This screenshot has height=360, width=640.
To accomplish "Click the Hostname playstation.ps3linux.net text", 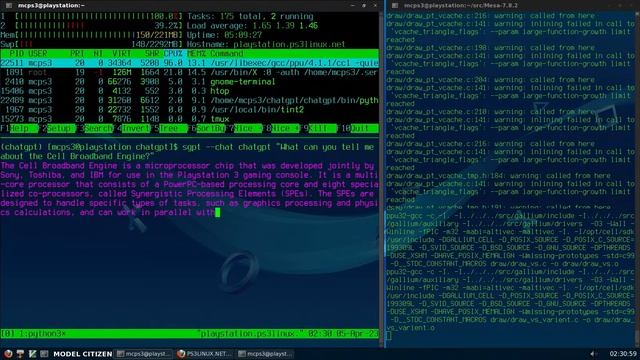I will [266, 44].
